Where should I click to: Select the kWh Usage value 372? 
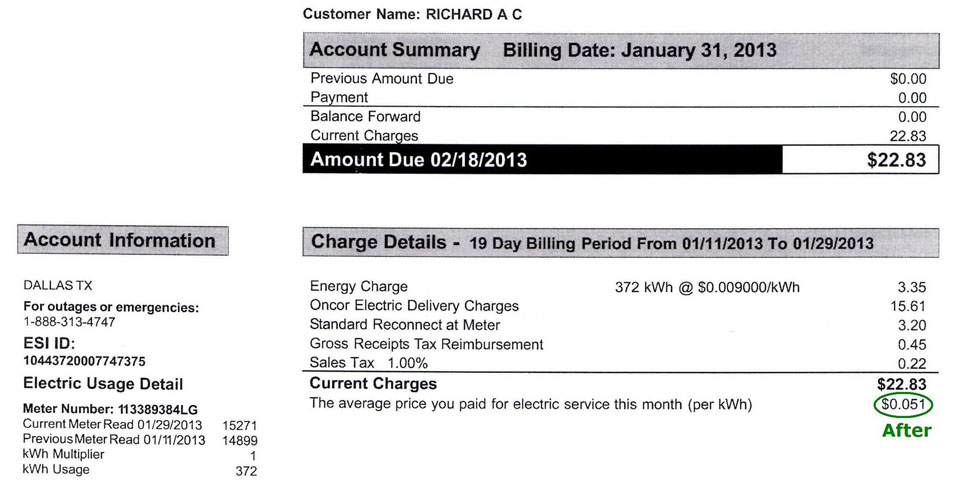click(246, 471)
